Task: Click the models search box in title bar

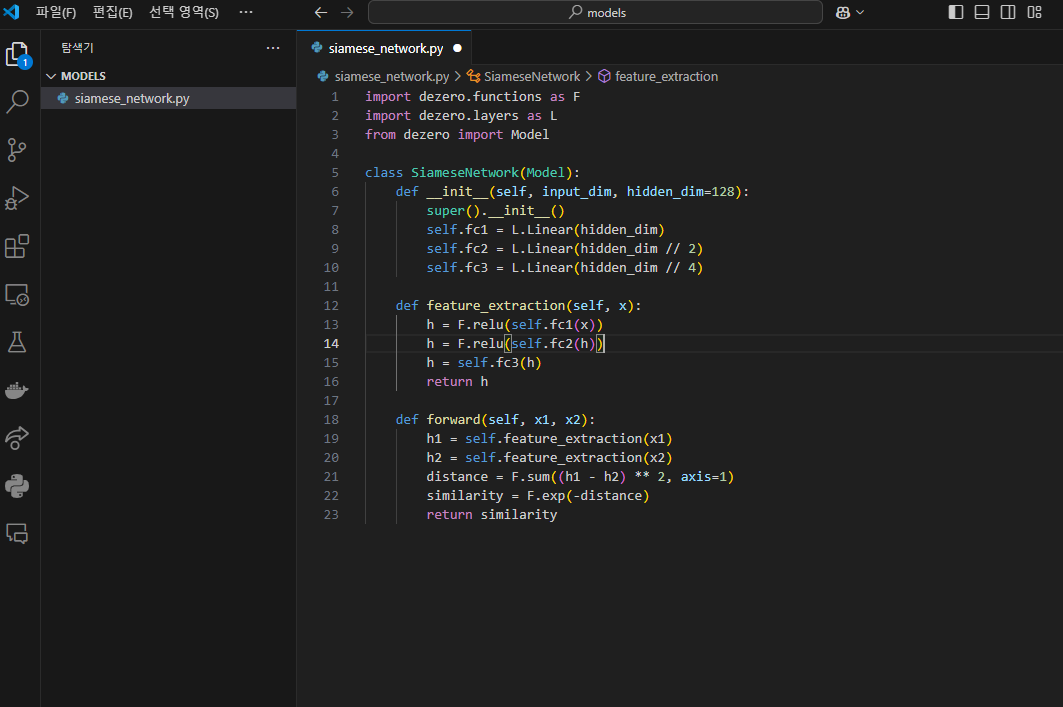Action: (595, 12)
